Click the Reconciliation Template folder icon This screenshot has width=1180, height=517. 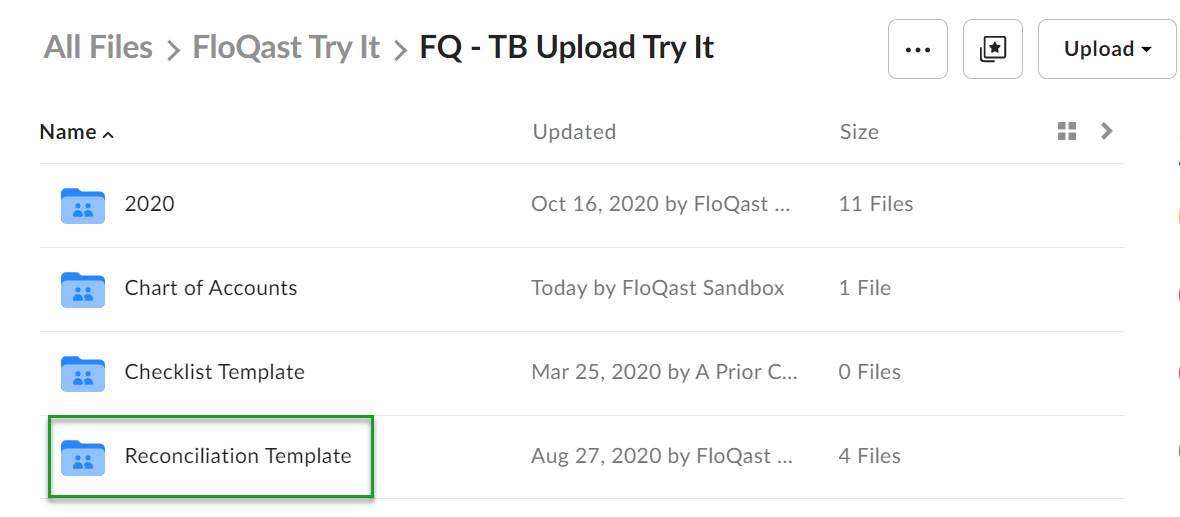[x=82, y=458]
